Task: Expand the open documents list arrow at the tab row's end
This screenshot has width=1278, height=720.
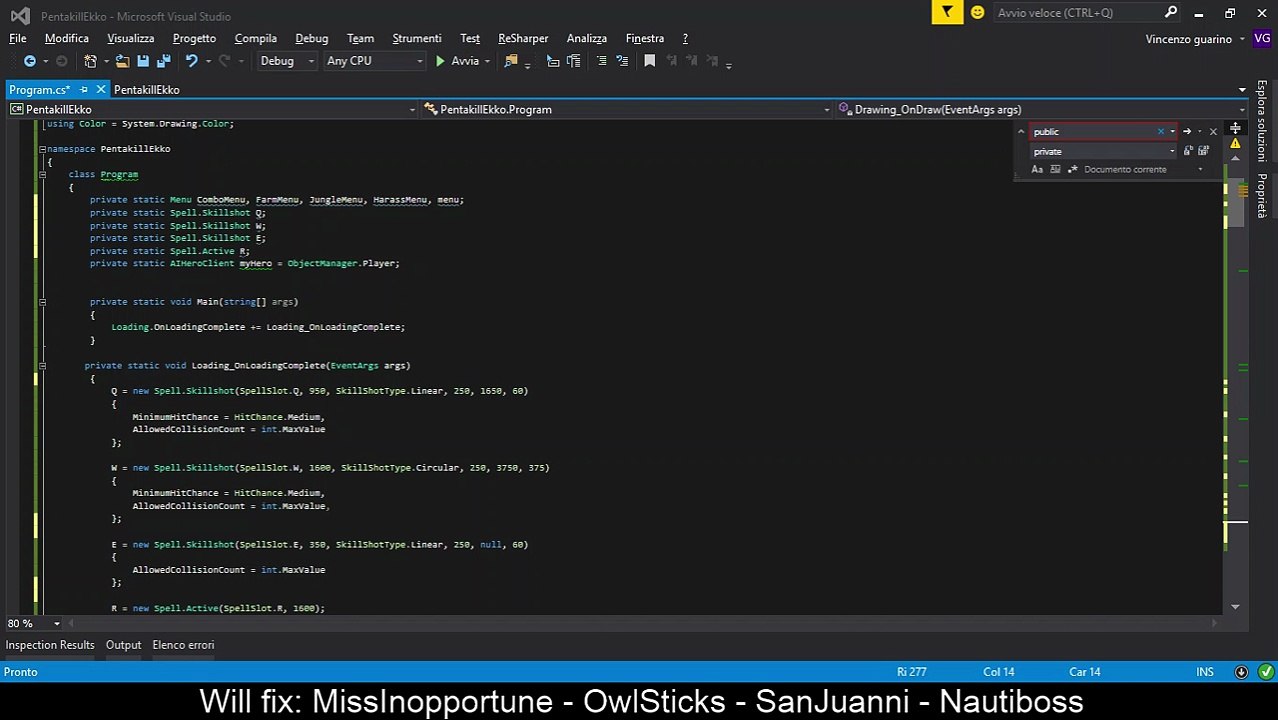Action: tap(1242, 90)
